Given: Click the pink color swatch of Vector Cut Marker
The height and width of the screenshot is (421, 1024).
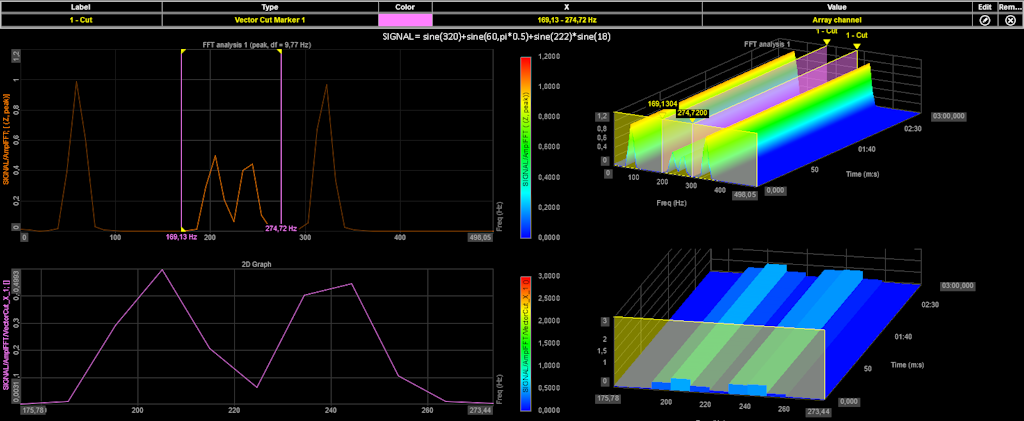Looking at the screenshot, I should pos(405,20).
